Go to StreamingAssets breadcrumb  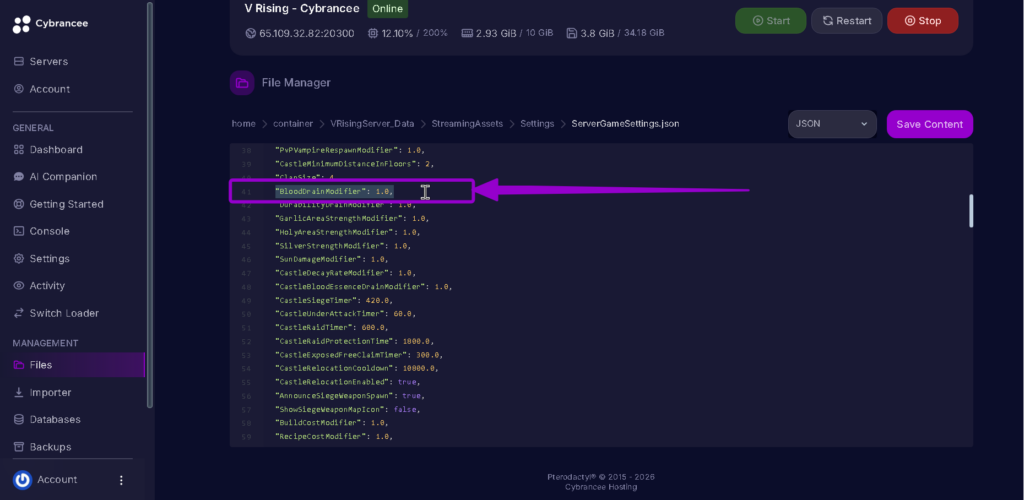[467, 123]
